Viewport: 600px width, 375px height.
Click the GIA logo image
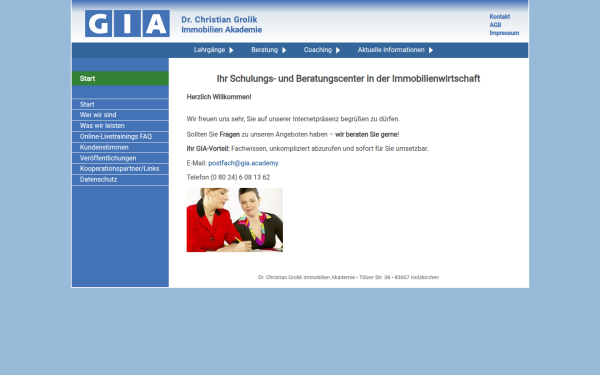tap(127, 23)
